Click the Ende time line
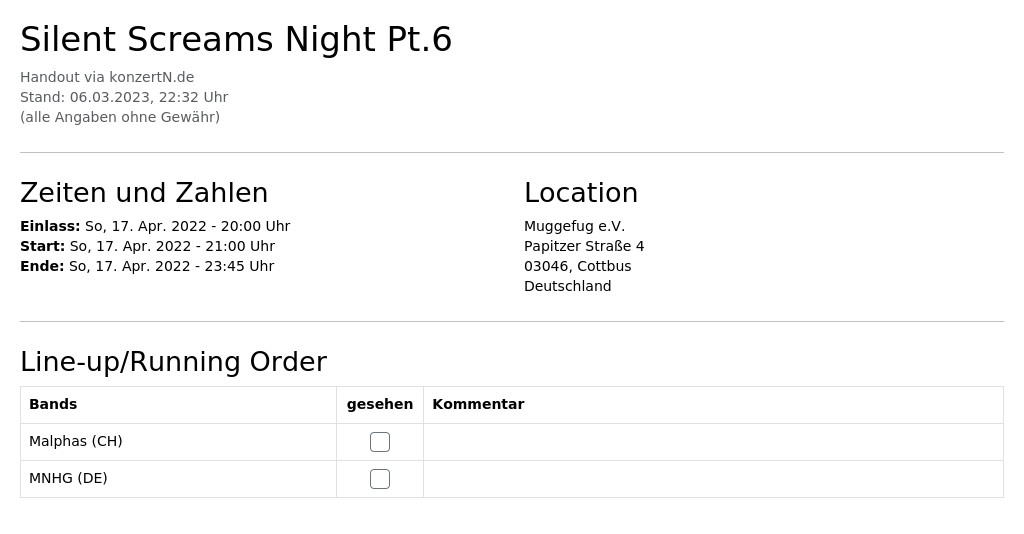The width and height of the screenshot is (1024, 534). 147,266
